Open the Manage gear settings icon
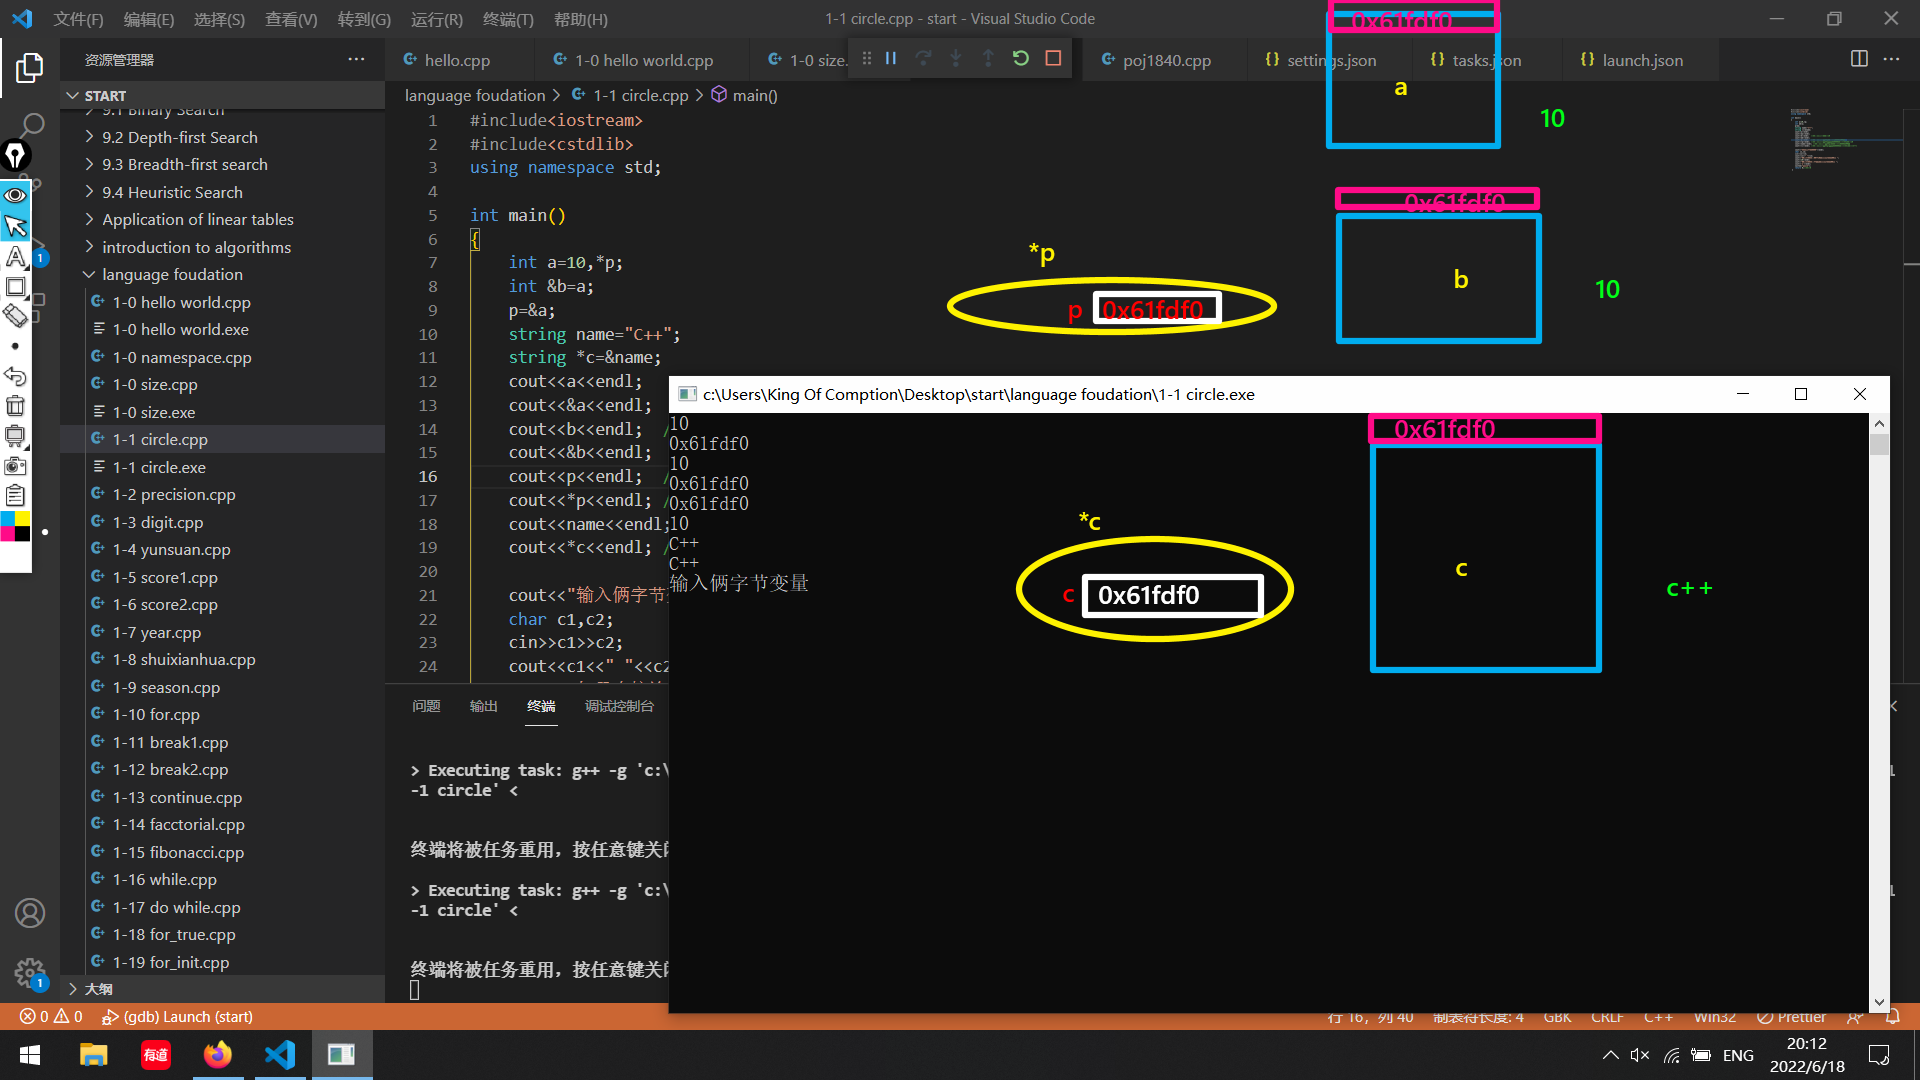Image resolution: width=1920 pixels, height=1080 pixels. click(29, 972)
